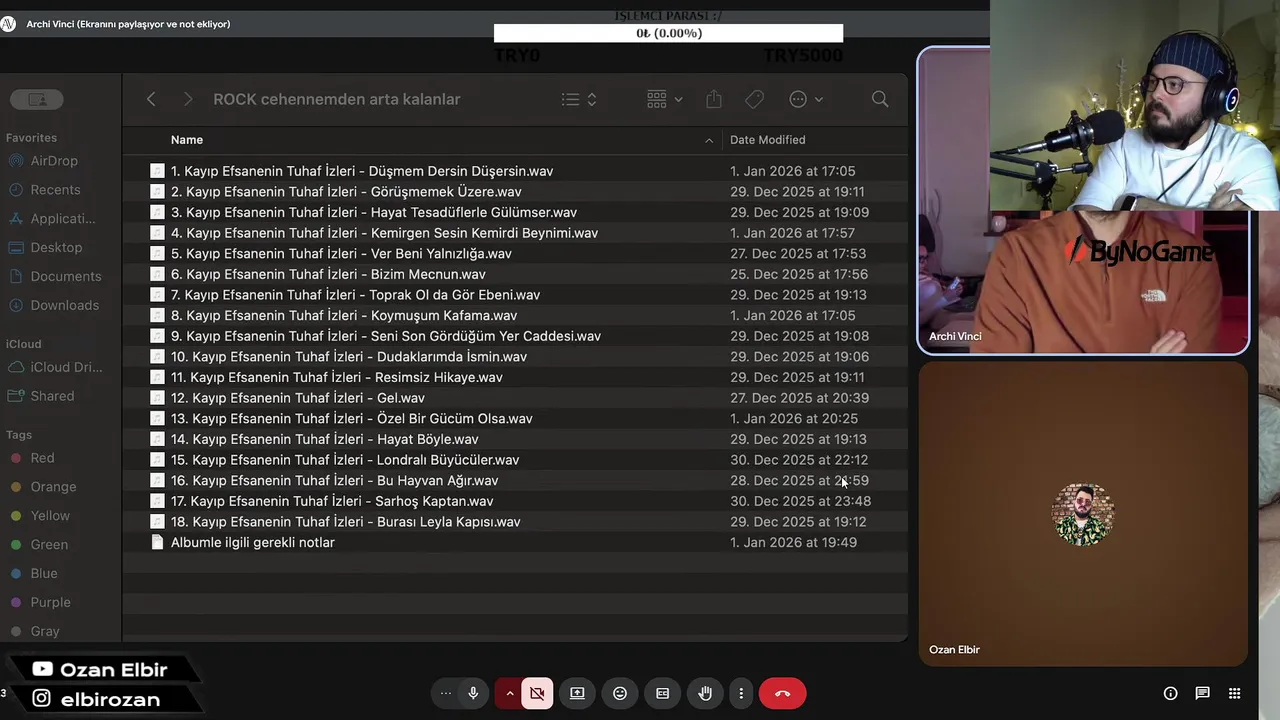1280x720 pixels.
Task: Click the icon of 15. Londralı Büyücüler.wav
Action: 157,460
